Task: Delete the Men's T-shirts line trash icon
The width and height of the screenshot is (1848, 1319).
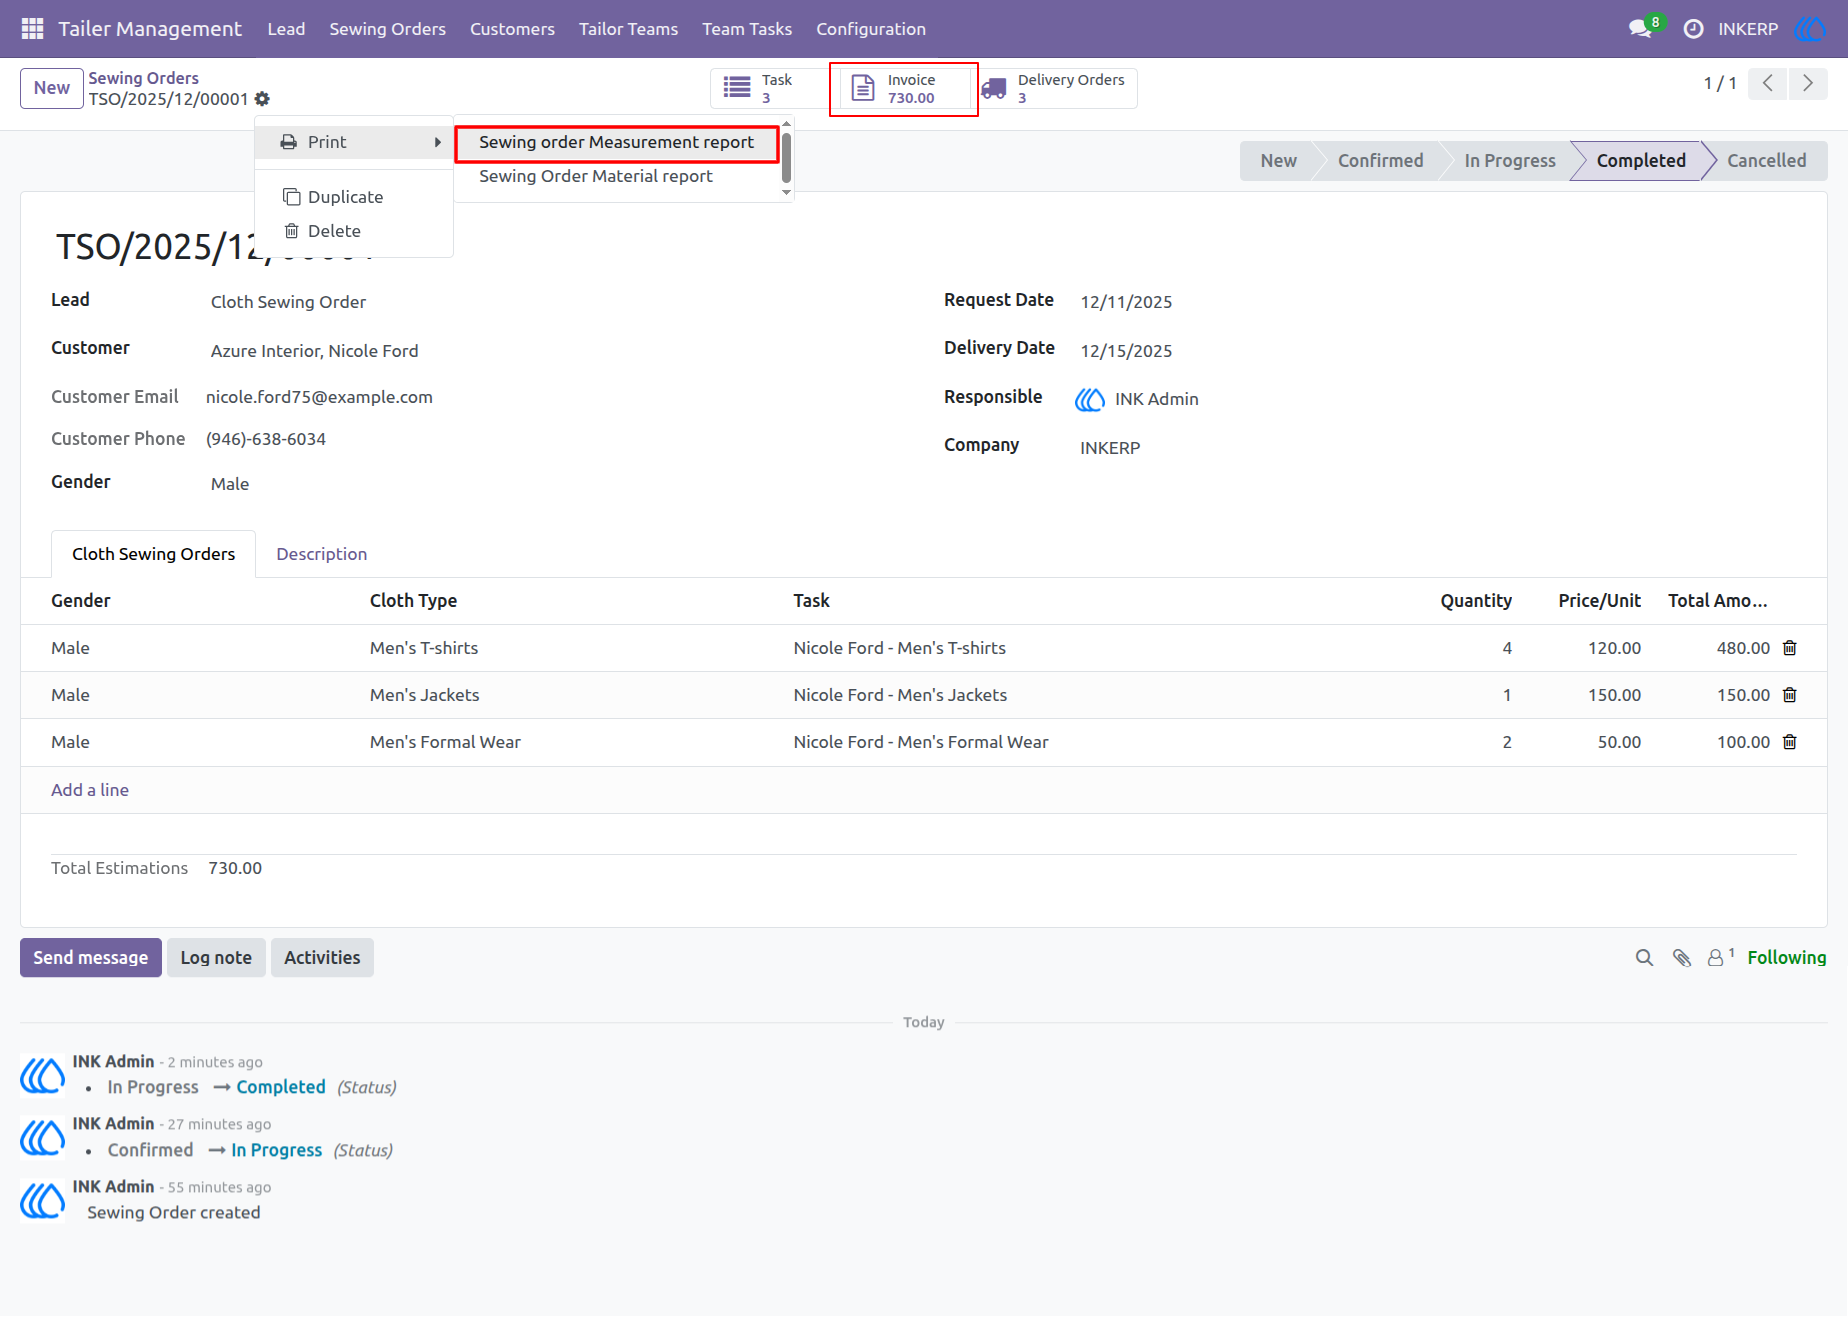Action: (1790, 648)
